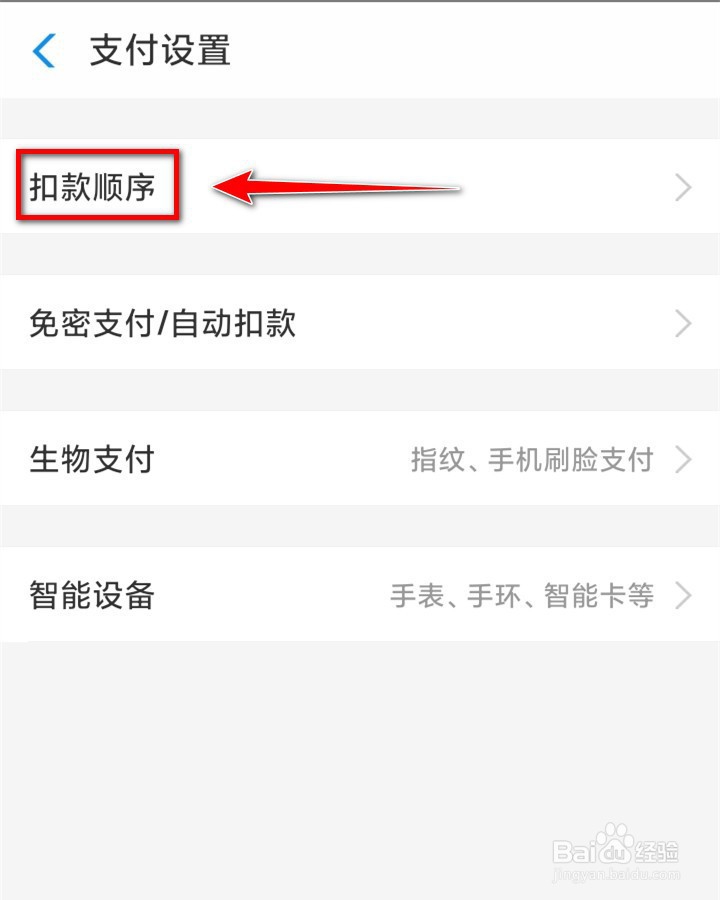Open 免密支付/自动扣款 settings
720x900 pixels.
pos(360,322)
